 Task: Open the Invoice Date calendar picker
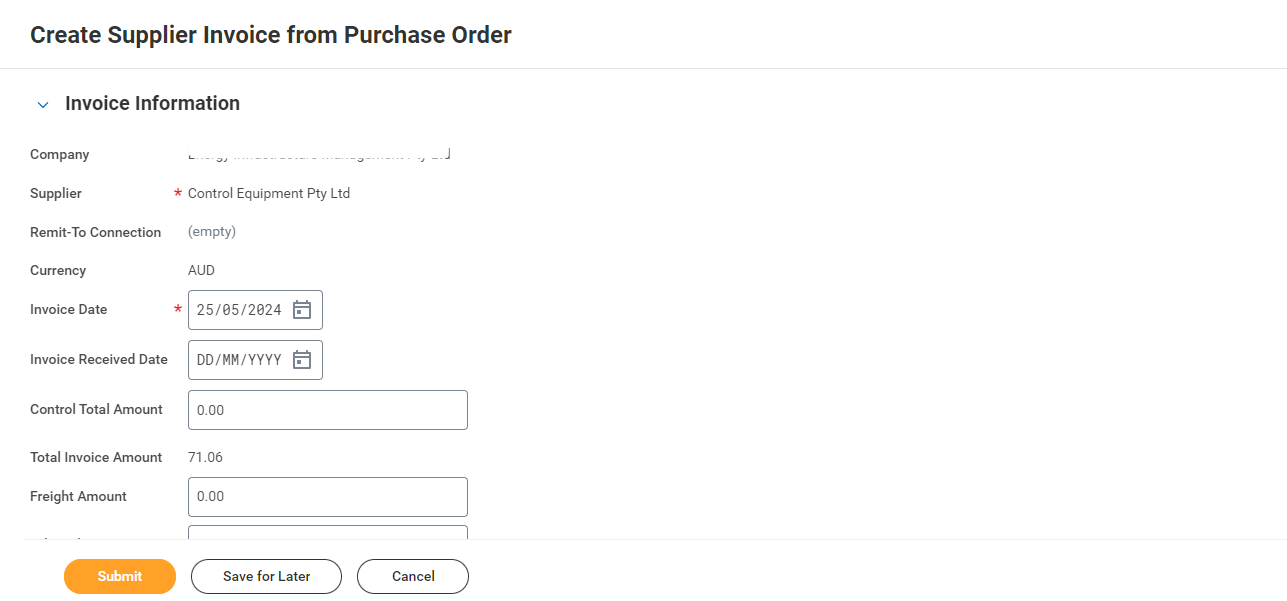302,310
